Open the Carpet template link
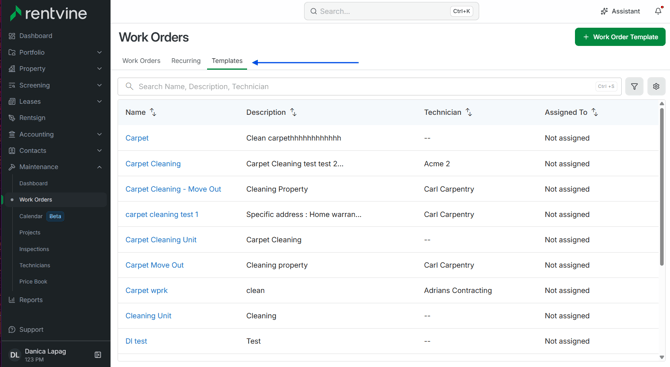 point(137,138)
